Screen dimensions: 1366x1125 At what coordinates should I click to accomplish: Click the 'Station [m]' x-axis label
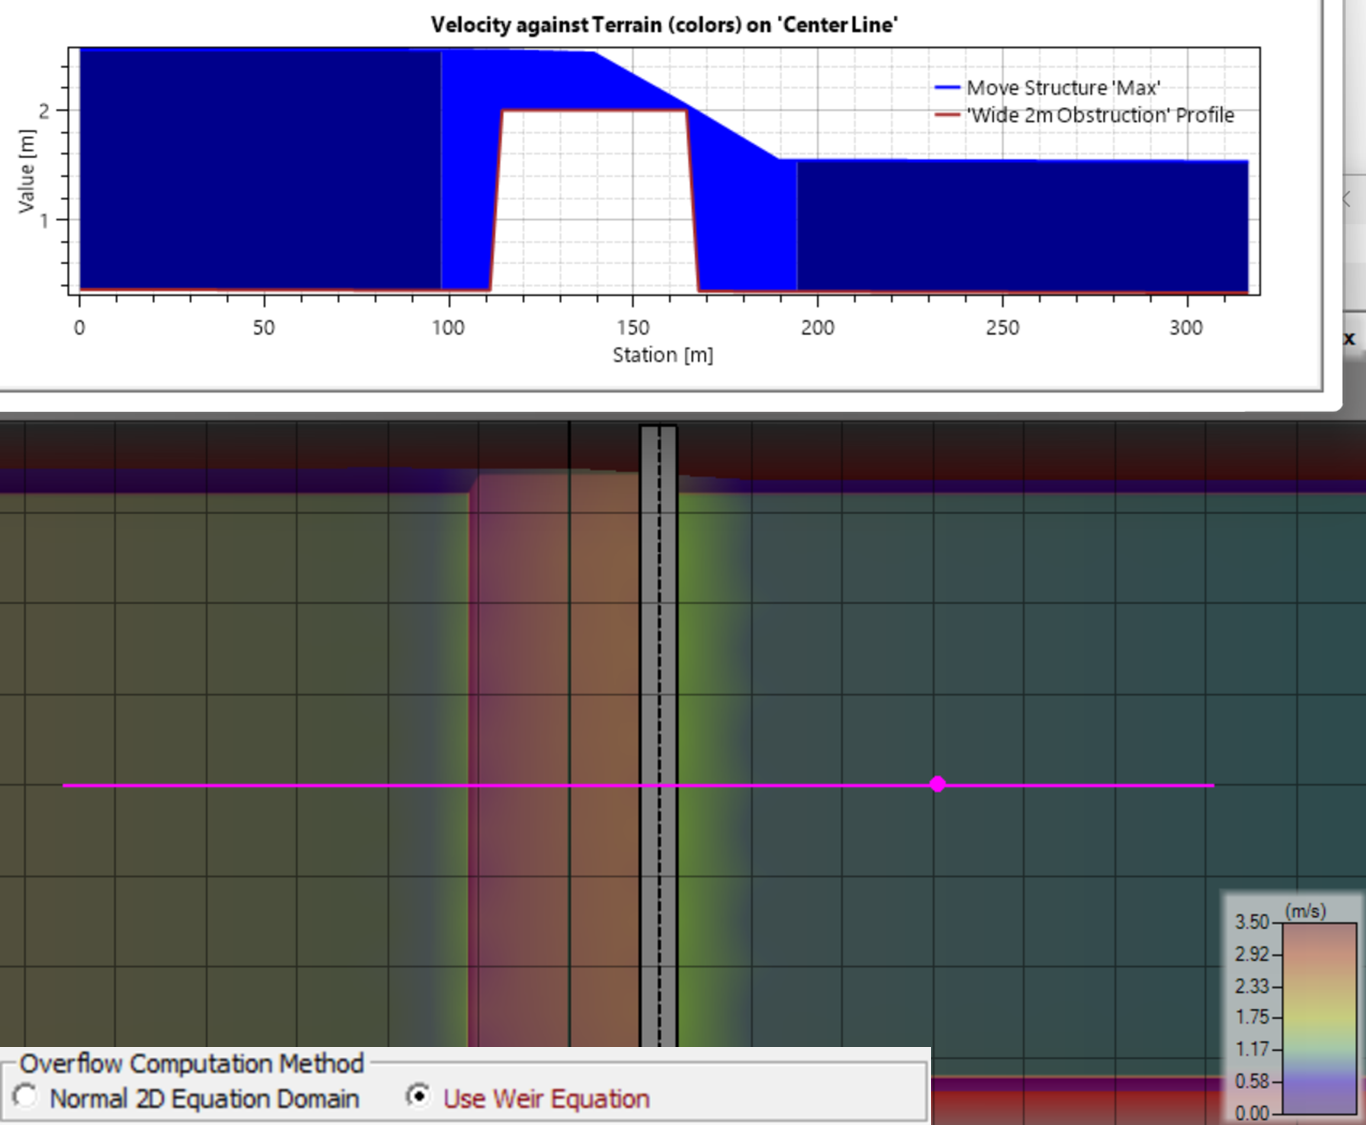pyautogui.click(x=662, y=355)
